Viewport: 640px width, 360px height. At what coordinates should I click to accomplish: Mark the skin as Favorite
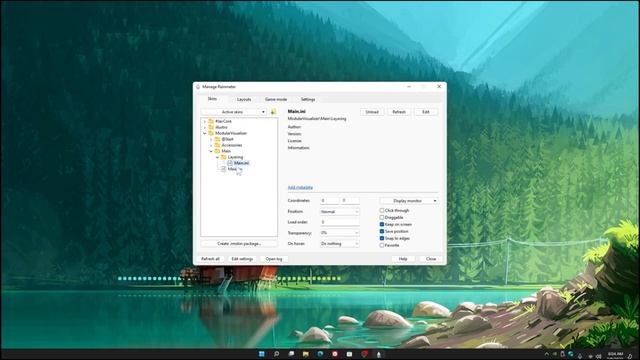(382, 245)
